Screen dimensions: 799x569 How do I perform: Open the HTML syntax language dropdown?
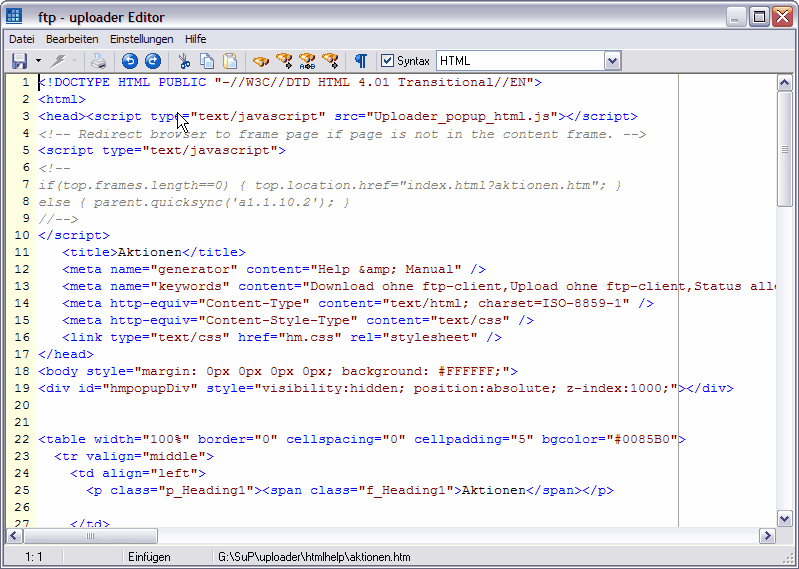pyautogui.click(x=612, y=61)
